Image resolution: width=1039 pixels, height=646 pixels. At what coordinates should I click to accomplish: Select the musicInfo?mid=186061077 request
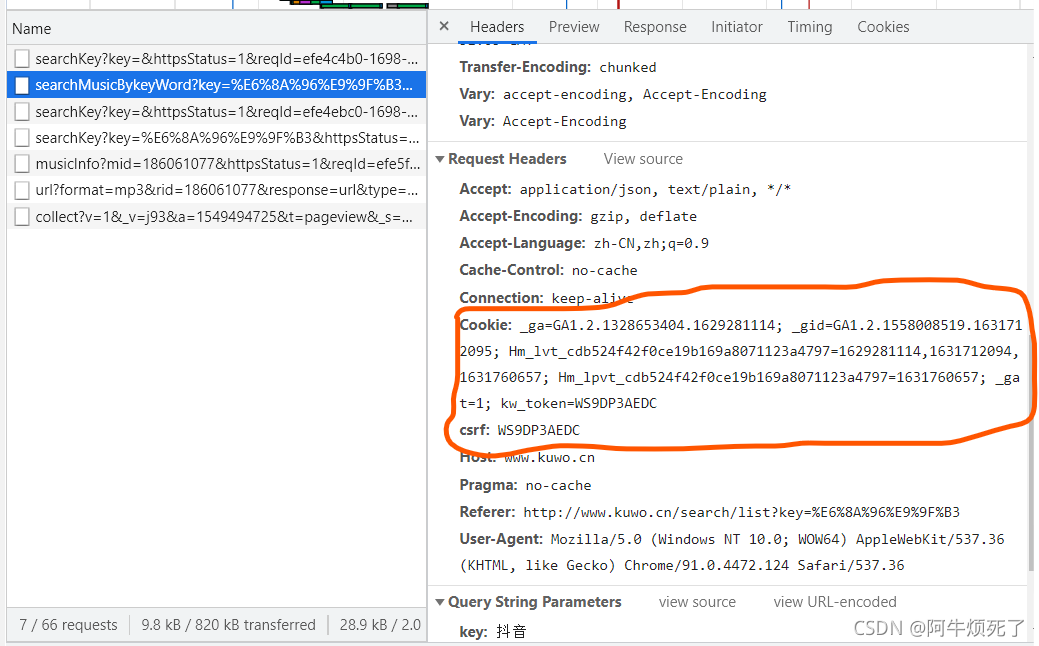pos(217,164)
